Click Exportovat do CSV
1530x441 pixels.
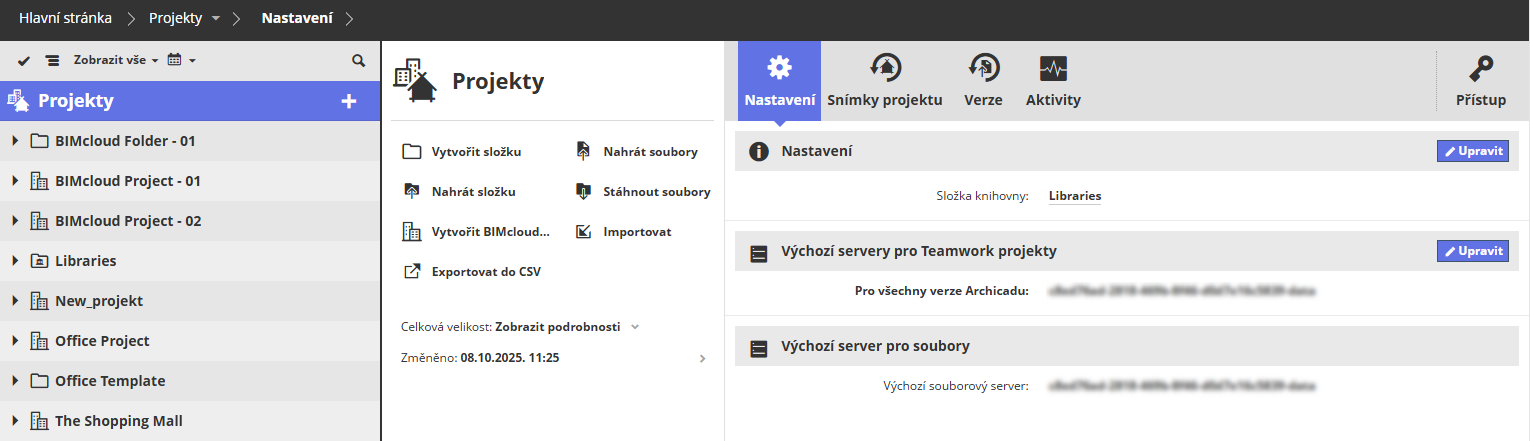(485, 271)
